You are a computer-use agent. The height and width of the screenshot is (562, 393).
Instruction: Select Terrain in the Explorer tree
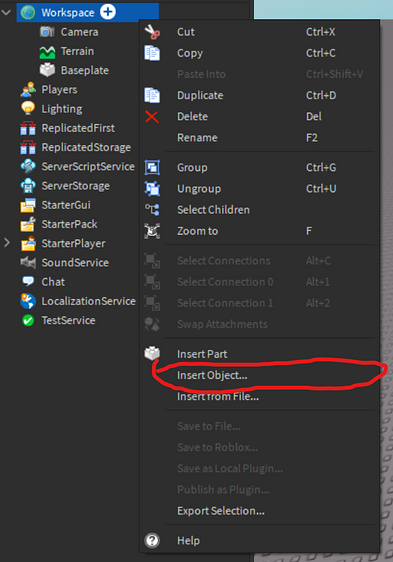pyautogui.click(x=77, y=51)
